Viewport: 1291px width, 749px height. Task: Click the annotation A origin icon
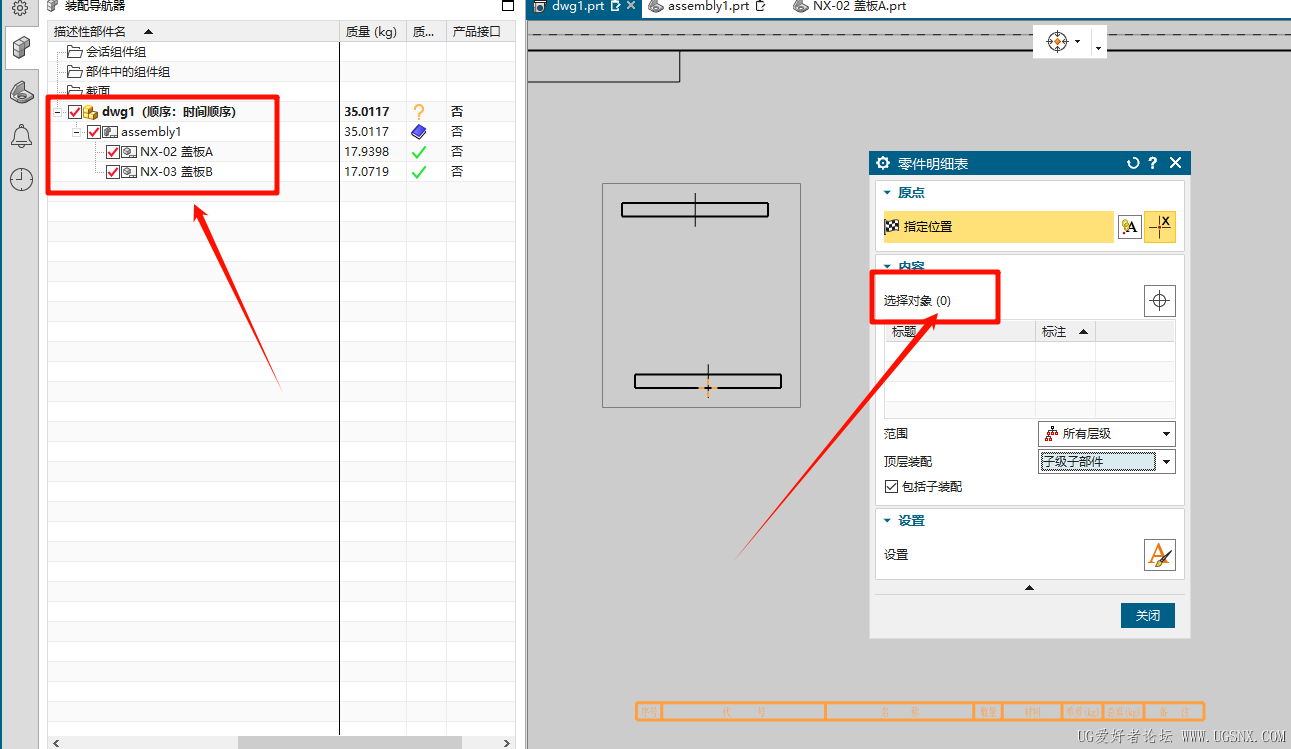click(1129, 227)
